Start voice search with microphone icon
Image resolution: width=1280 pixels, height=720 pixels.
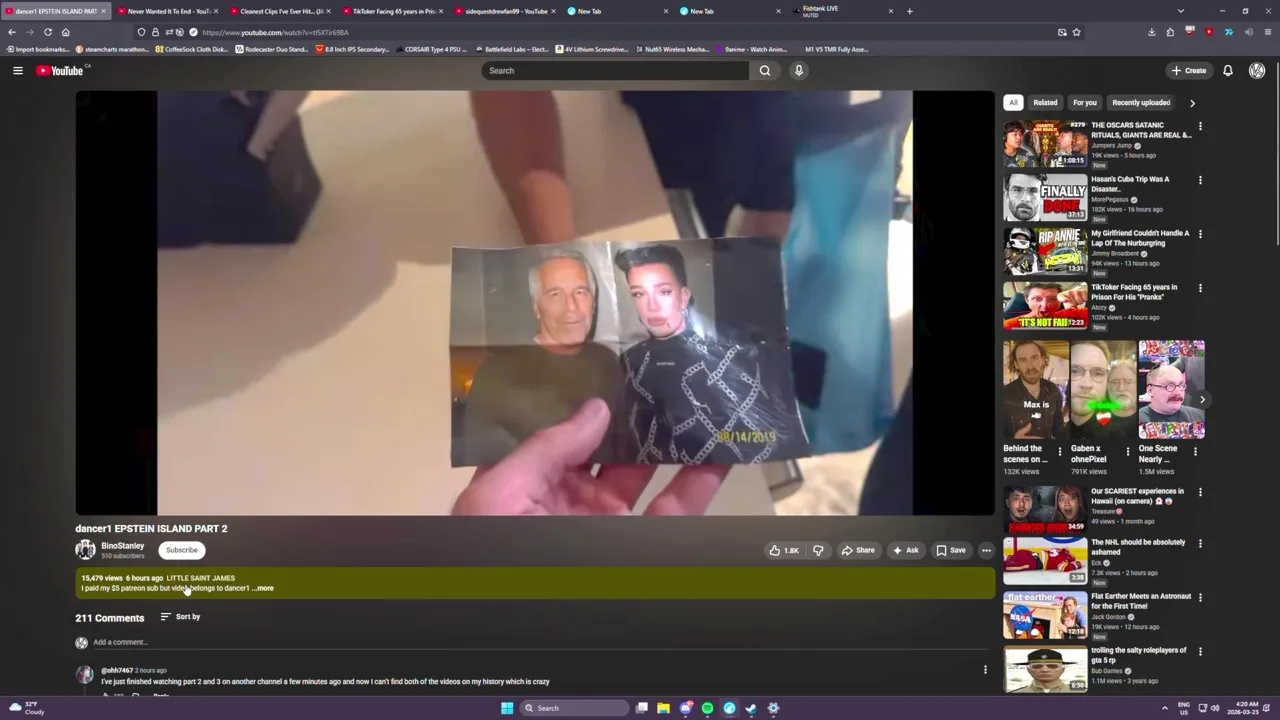(798, 70)
